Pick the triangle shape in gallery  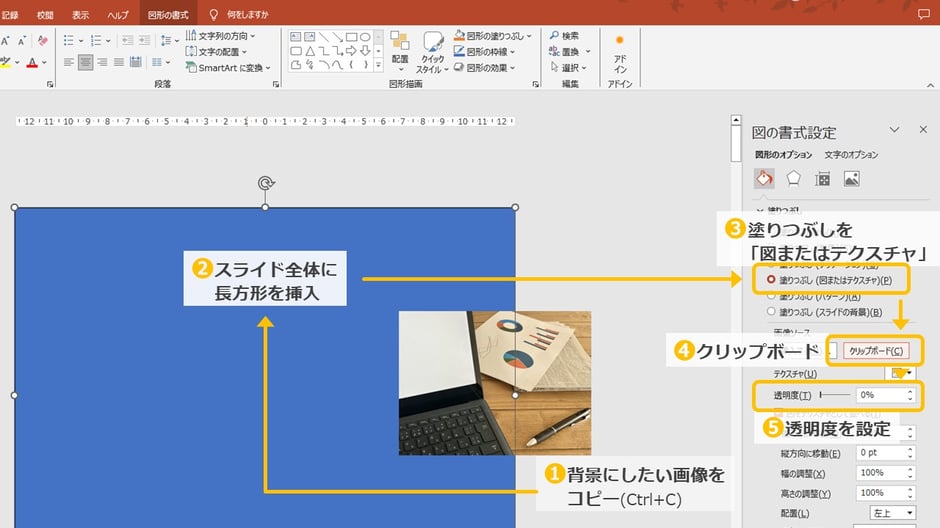tap(309, 51)
